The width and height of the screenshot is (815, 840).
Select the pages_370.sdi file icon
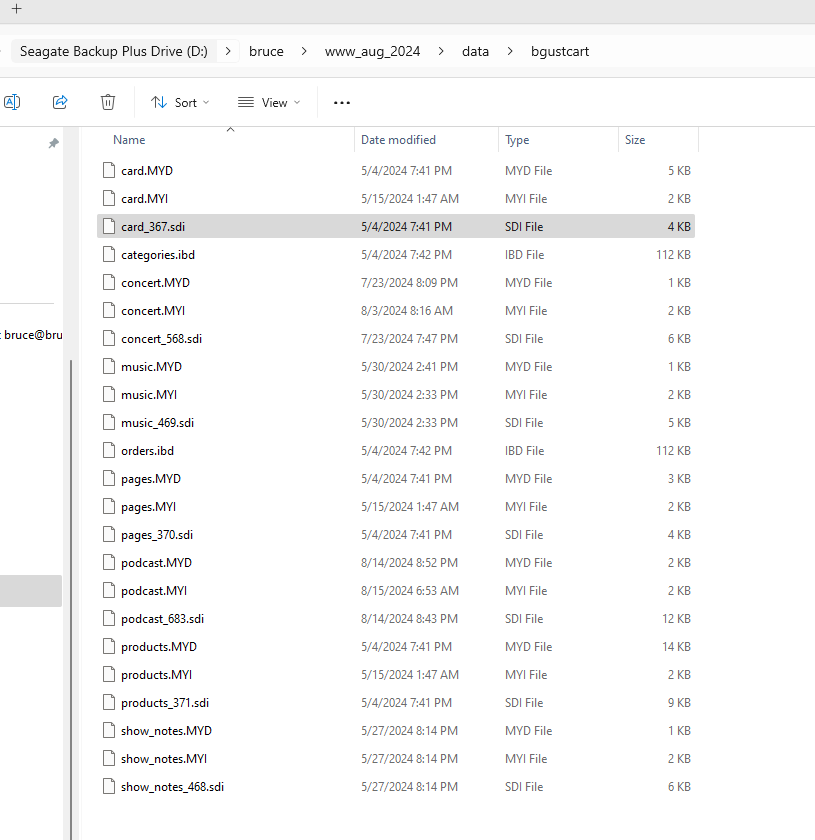(x=109, y=535)
